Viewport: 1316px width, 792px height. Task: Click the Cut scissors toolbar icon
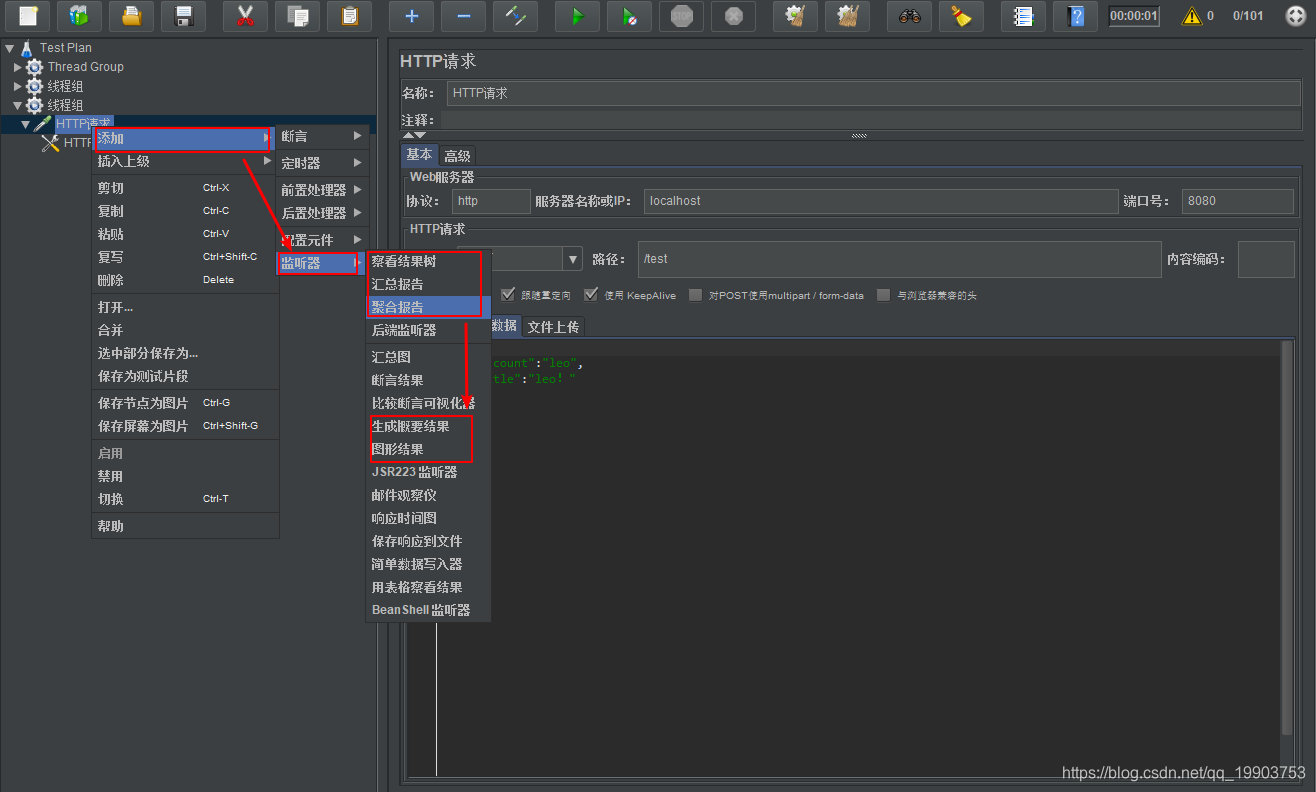click(245, 16)
